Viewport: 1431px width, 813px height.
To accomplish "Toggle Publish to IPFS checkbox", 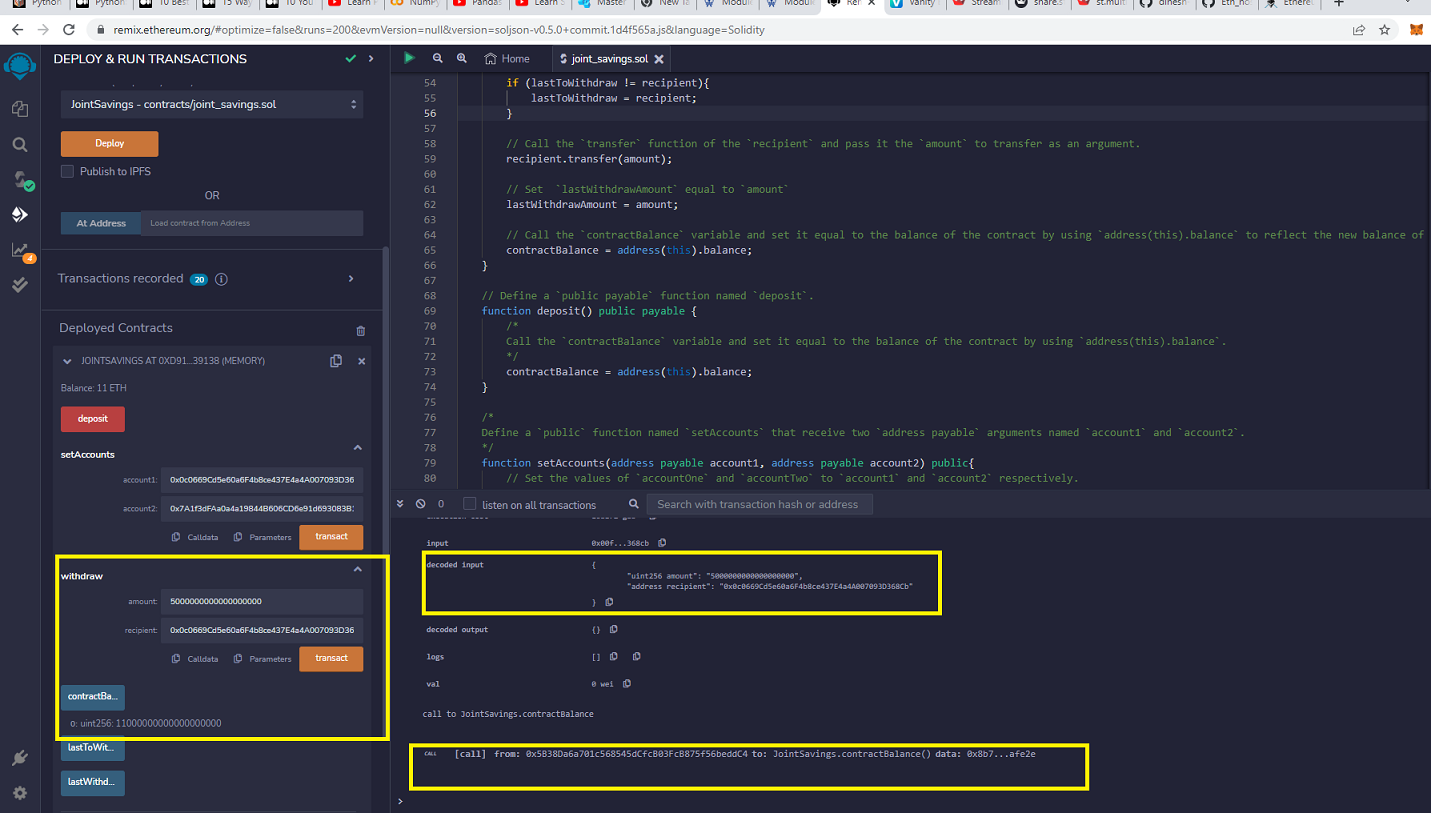I will [x=68, y=171].
